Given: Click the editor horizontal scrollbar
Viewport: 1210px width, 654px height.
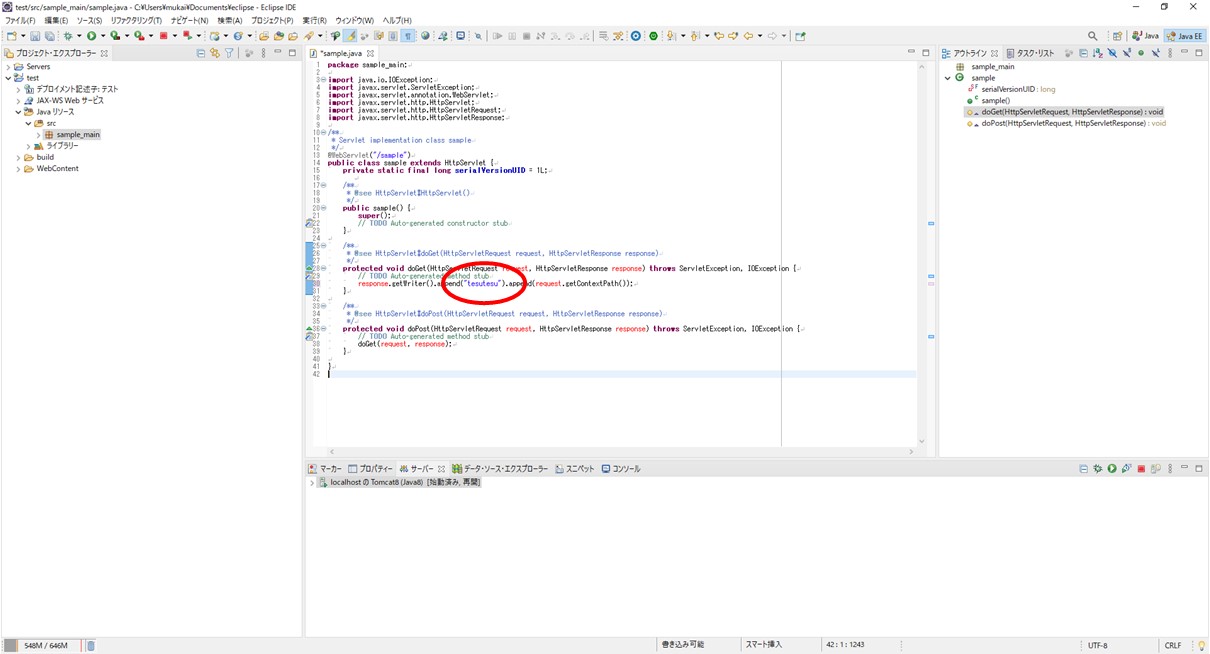Looking at the screenshot, I should [x=620, y=452].
